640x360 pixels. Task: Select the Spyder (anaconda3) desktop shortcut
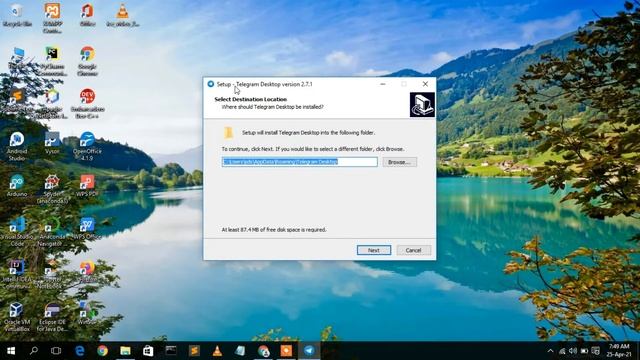point(52,189)
